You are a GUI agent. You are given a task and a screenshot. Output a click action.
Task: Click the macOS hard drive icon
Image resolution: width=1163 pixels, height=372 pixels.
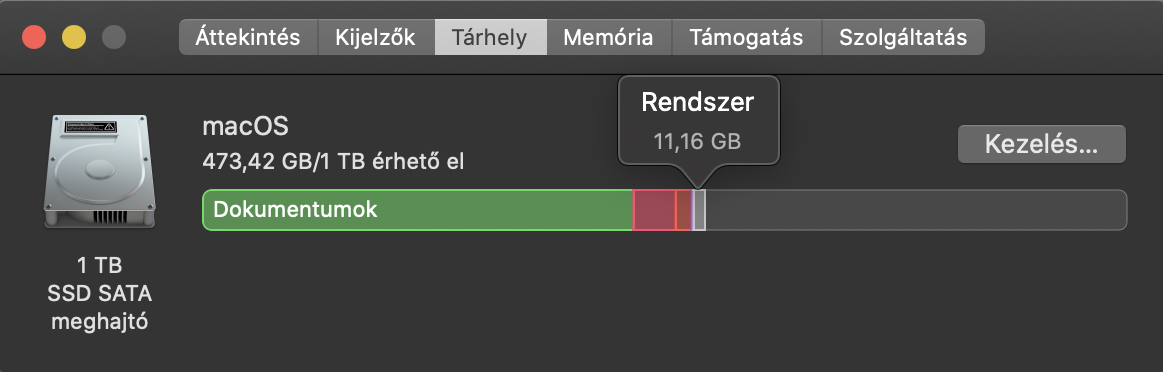click(100, 171)
